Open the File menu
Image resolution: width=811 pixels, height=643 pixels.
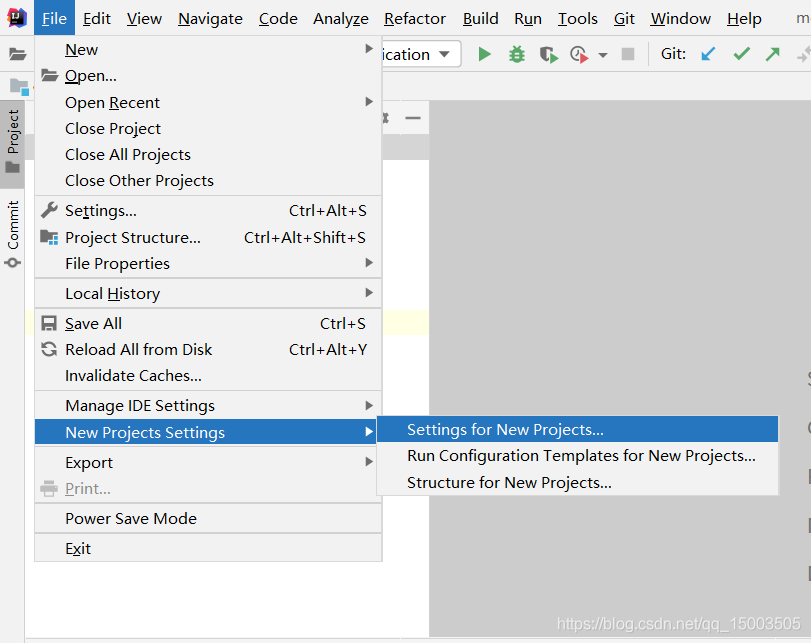[x=54, y=19]
